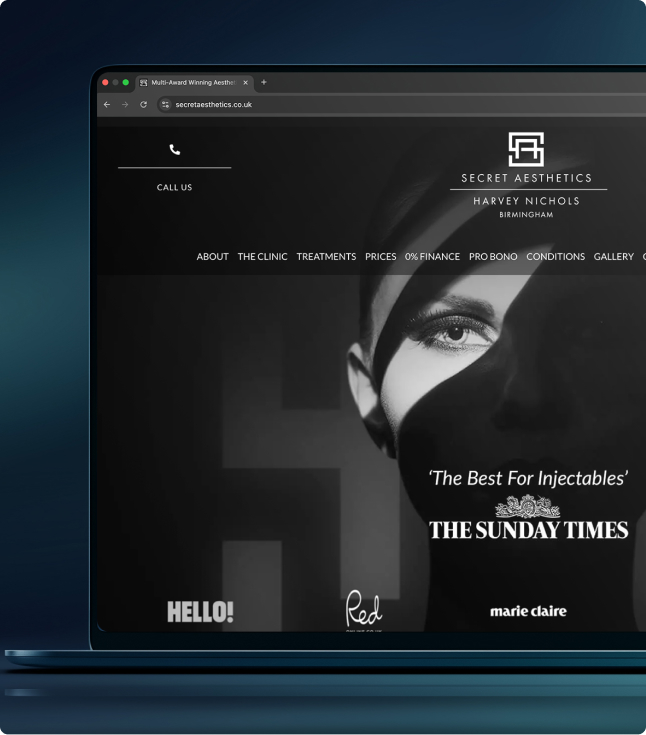This screenshot has height=735, width=646.
Task: Click the HELLO! magazine logo
Action: click(200, 612)
